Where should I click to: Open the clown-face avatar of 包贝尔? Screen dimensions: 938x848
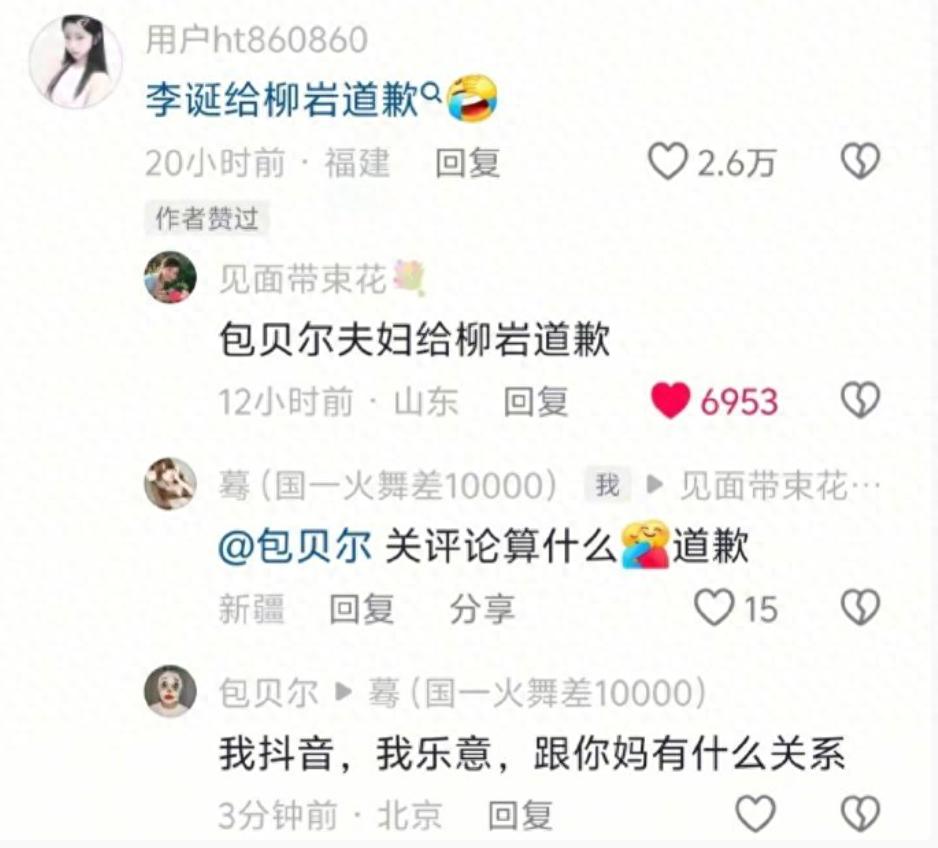click(x=170, y=691)
